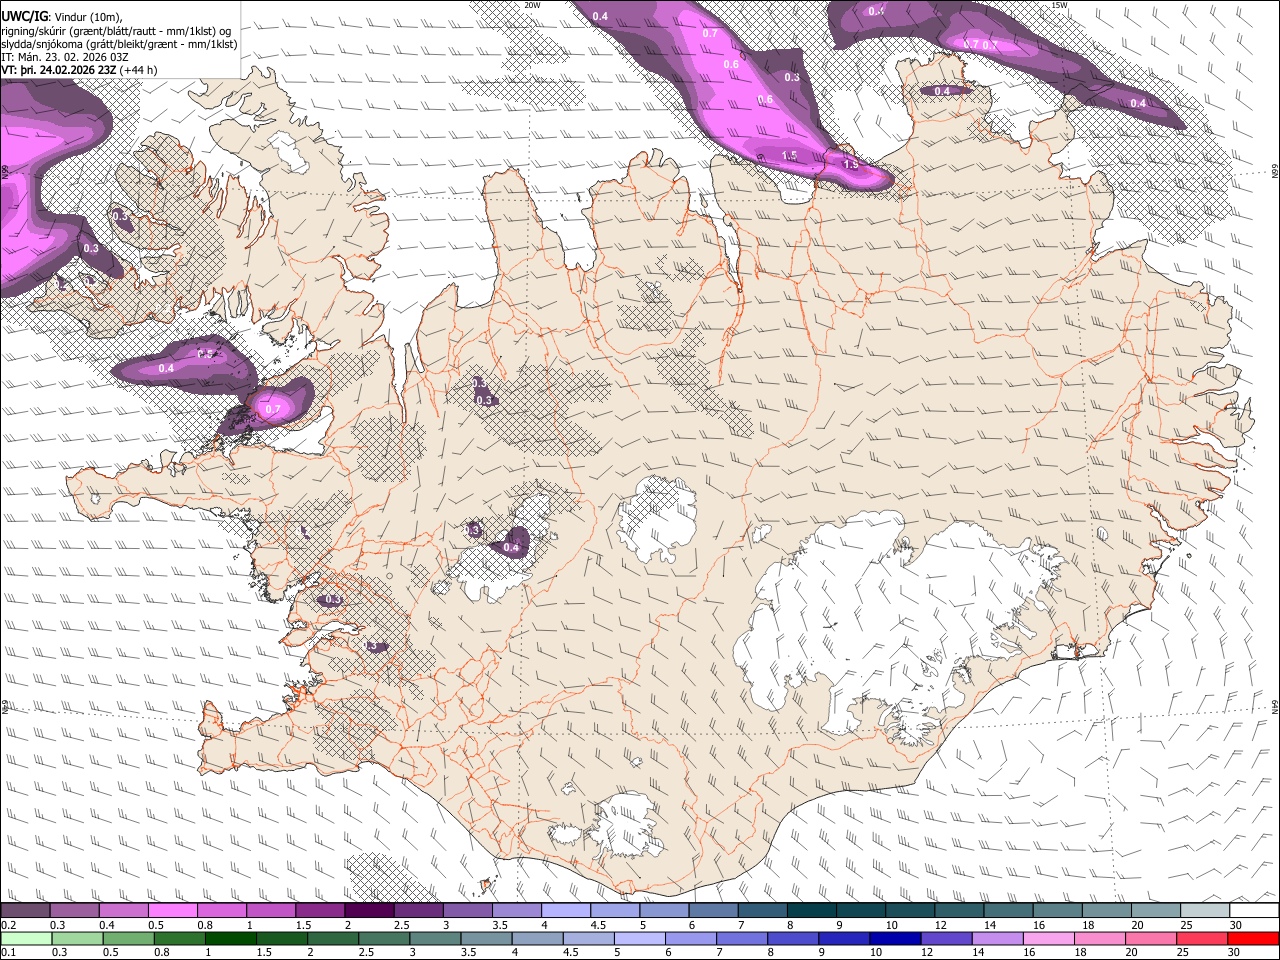
Task: Click the 2 muted green rain legend swatch
Action: coord(333,938)
